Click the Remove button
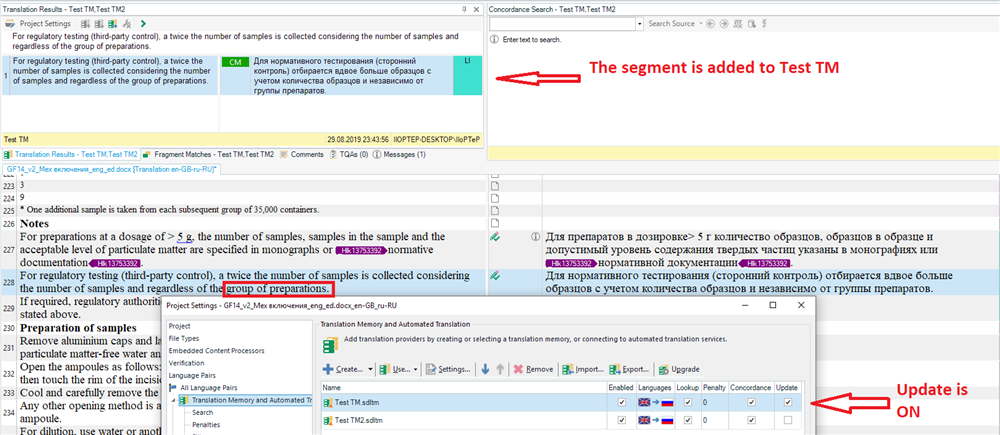Viewport: 1000px width, 435px height. (533, 369)
